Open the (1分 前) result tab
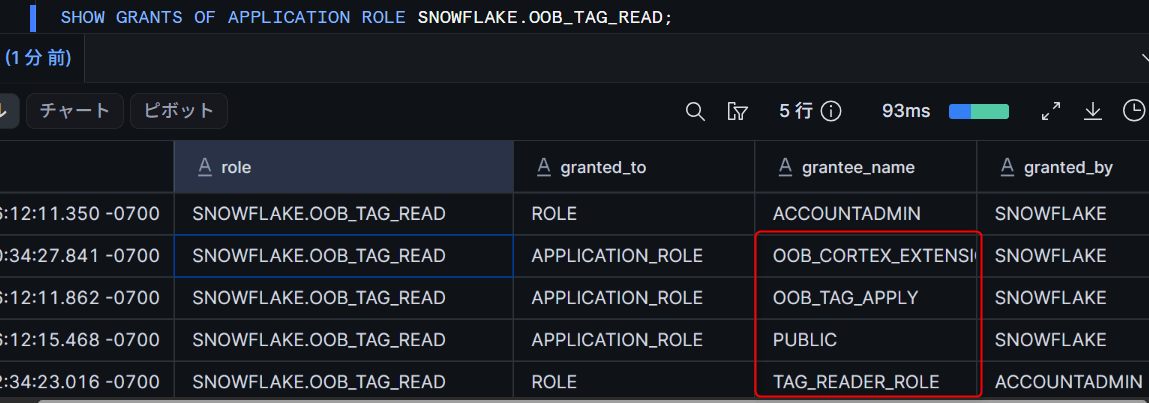1149x403 pixels. [39, 59]
